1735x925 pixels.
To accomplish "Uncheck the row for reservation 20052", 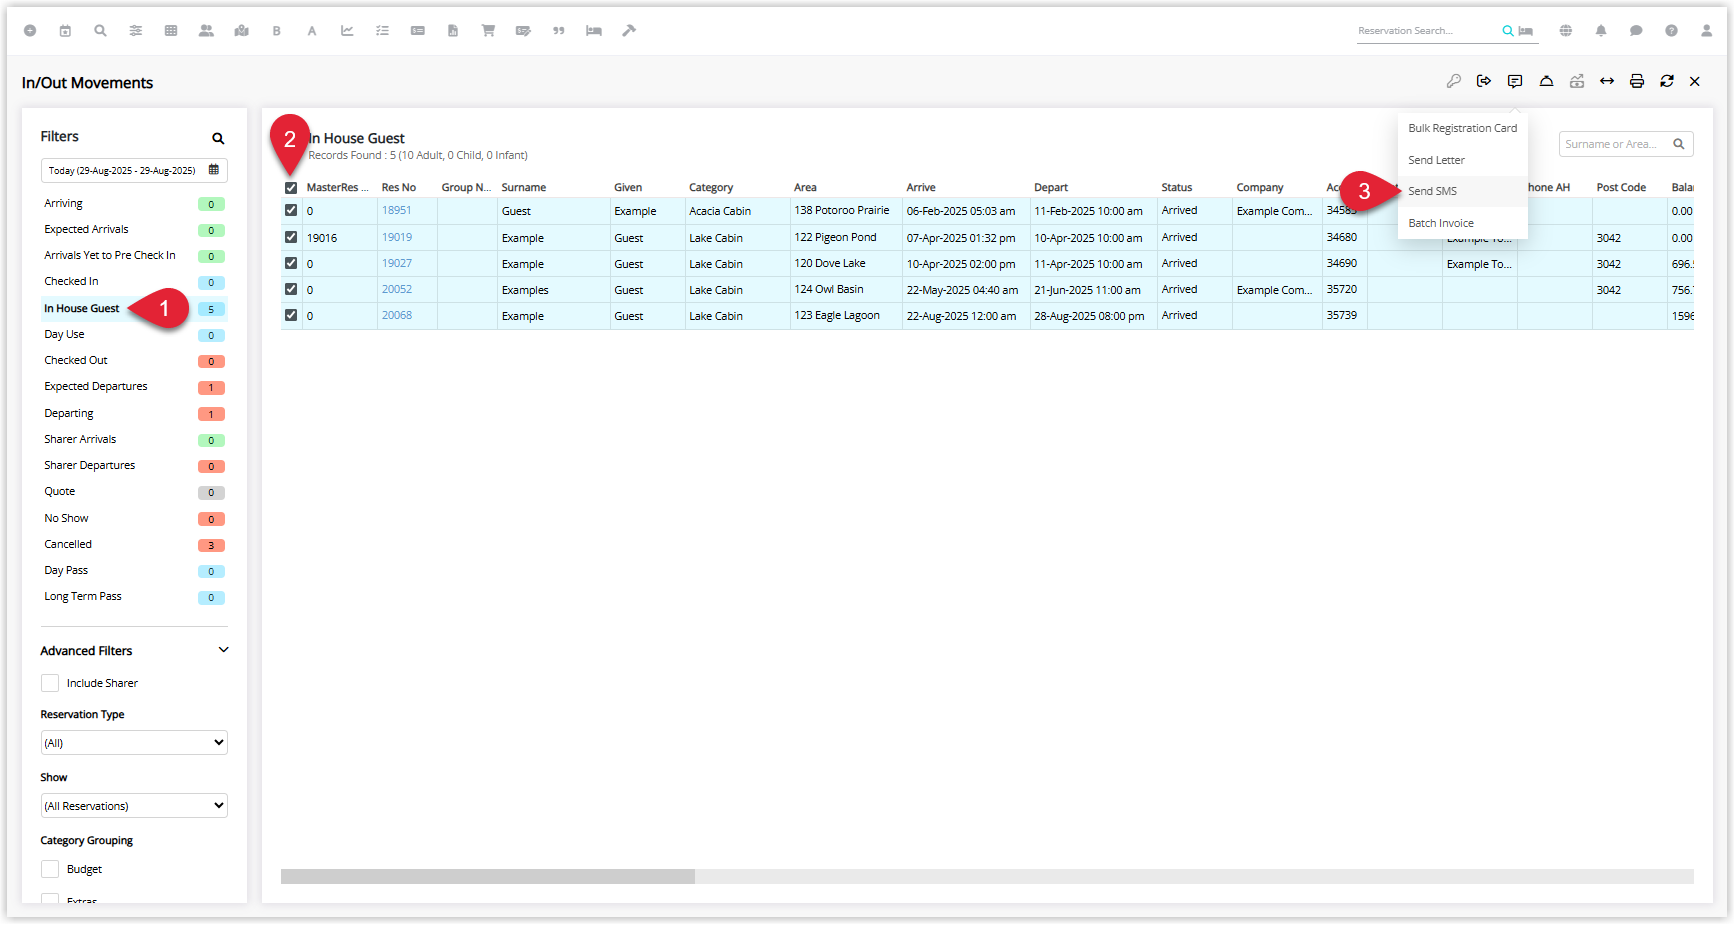I will point(291,290).
